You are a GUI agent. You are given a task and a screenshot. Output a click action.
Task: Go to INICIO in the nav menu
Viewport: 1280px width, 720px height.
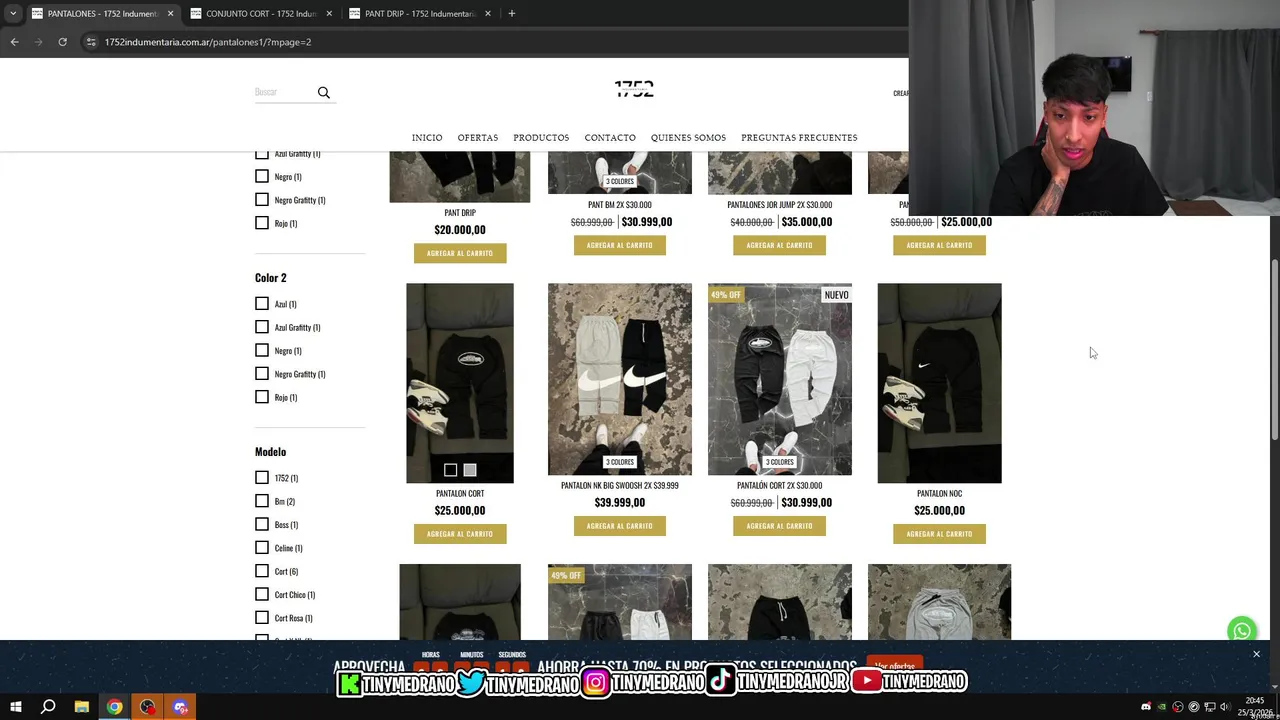point(427,138)
